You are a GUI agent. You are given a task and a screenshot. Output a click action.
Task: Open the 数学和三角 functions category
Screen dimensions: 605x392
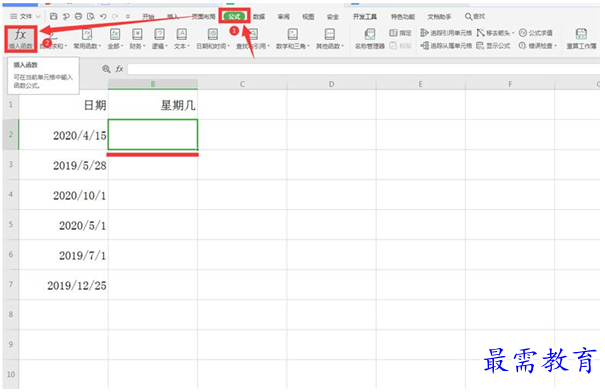pos(293,39)
